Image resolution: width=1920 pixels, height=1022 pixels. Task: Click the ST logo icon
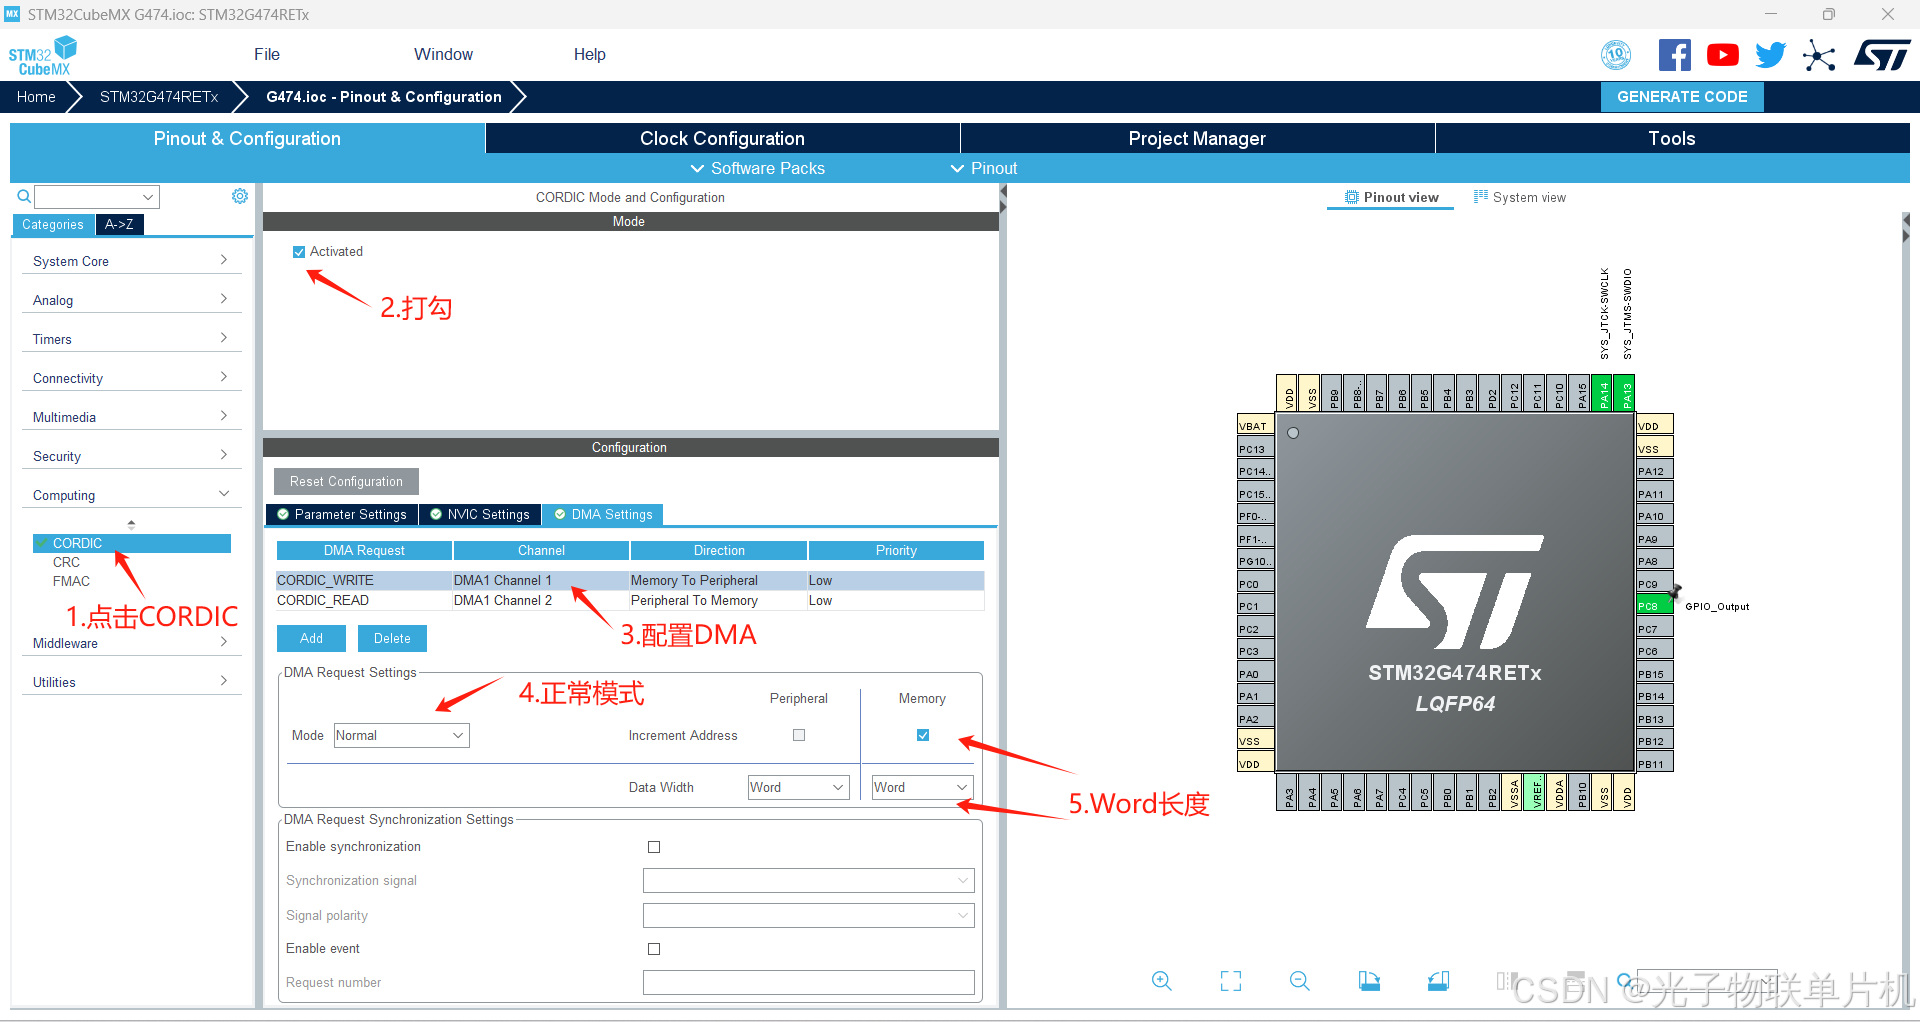tap(1882, 55)
